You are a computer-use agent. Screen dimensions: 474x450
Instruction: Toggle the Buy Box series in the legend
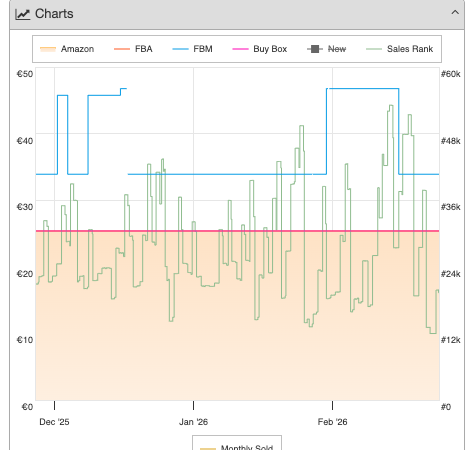pyautogui.click(x=260, y=49)
